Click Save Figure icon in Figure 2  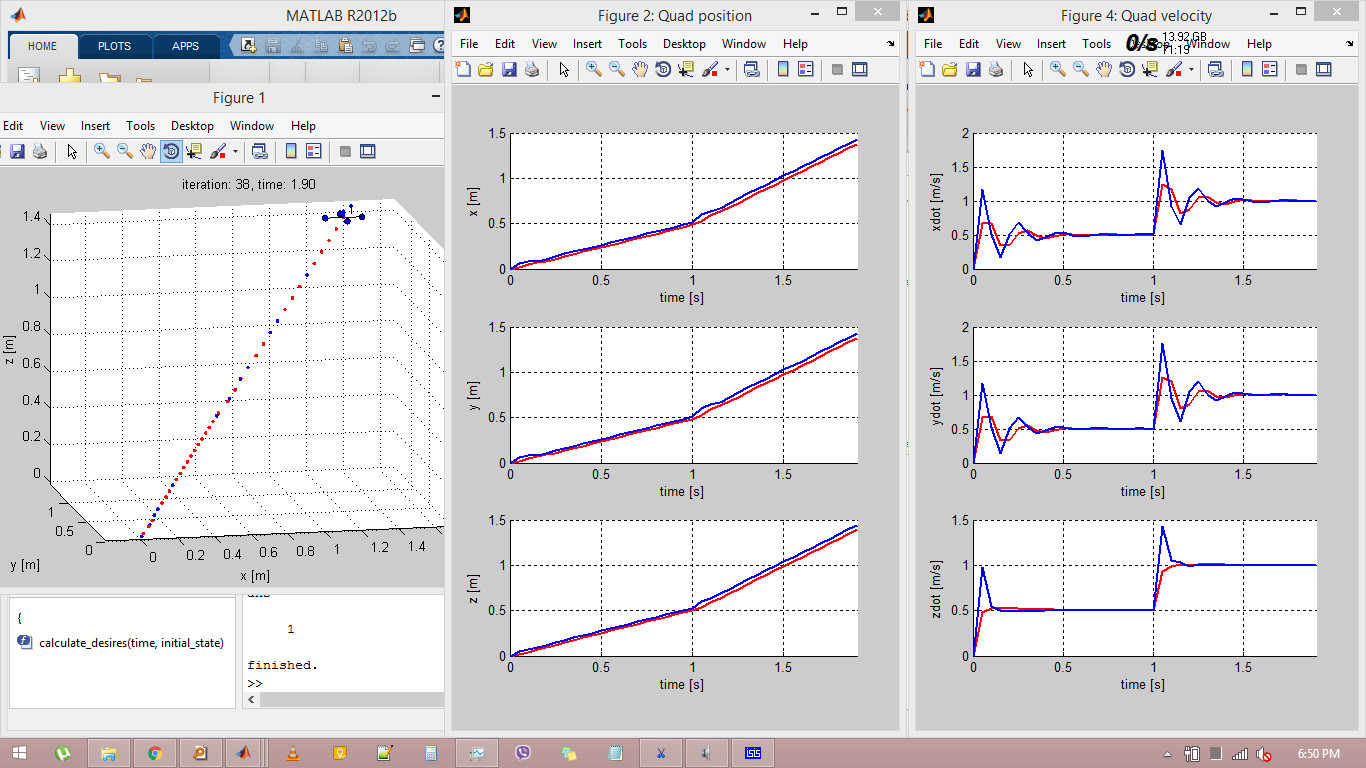click(x=509, y=69)
